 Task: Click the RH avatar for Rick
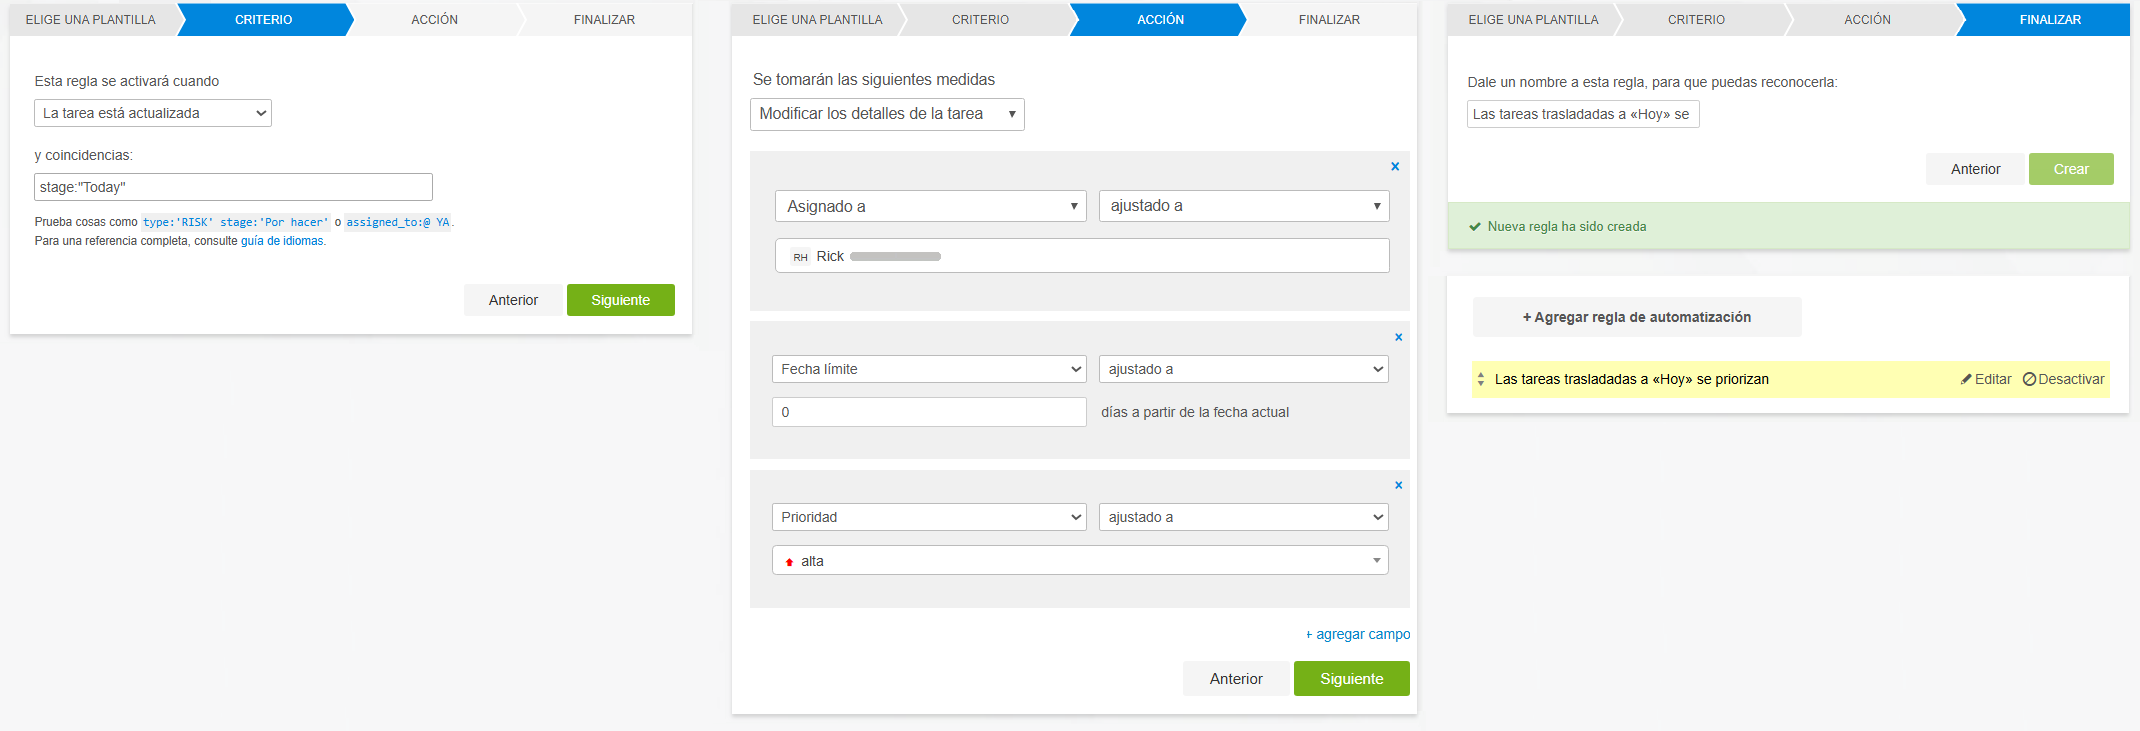800,257
